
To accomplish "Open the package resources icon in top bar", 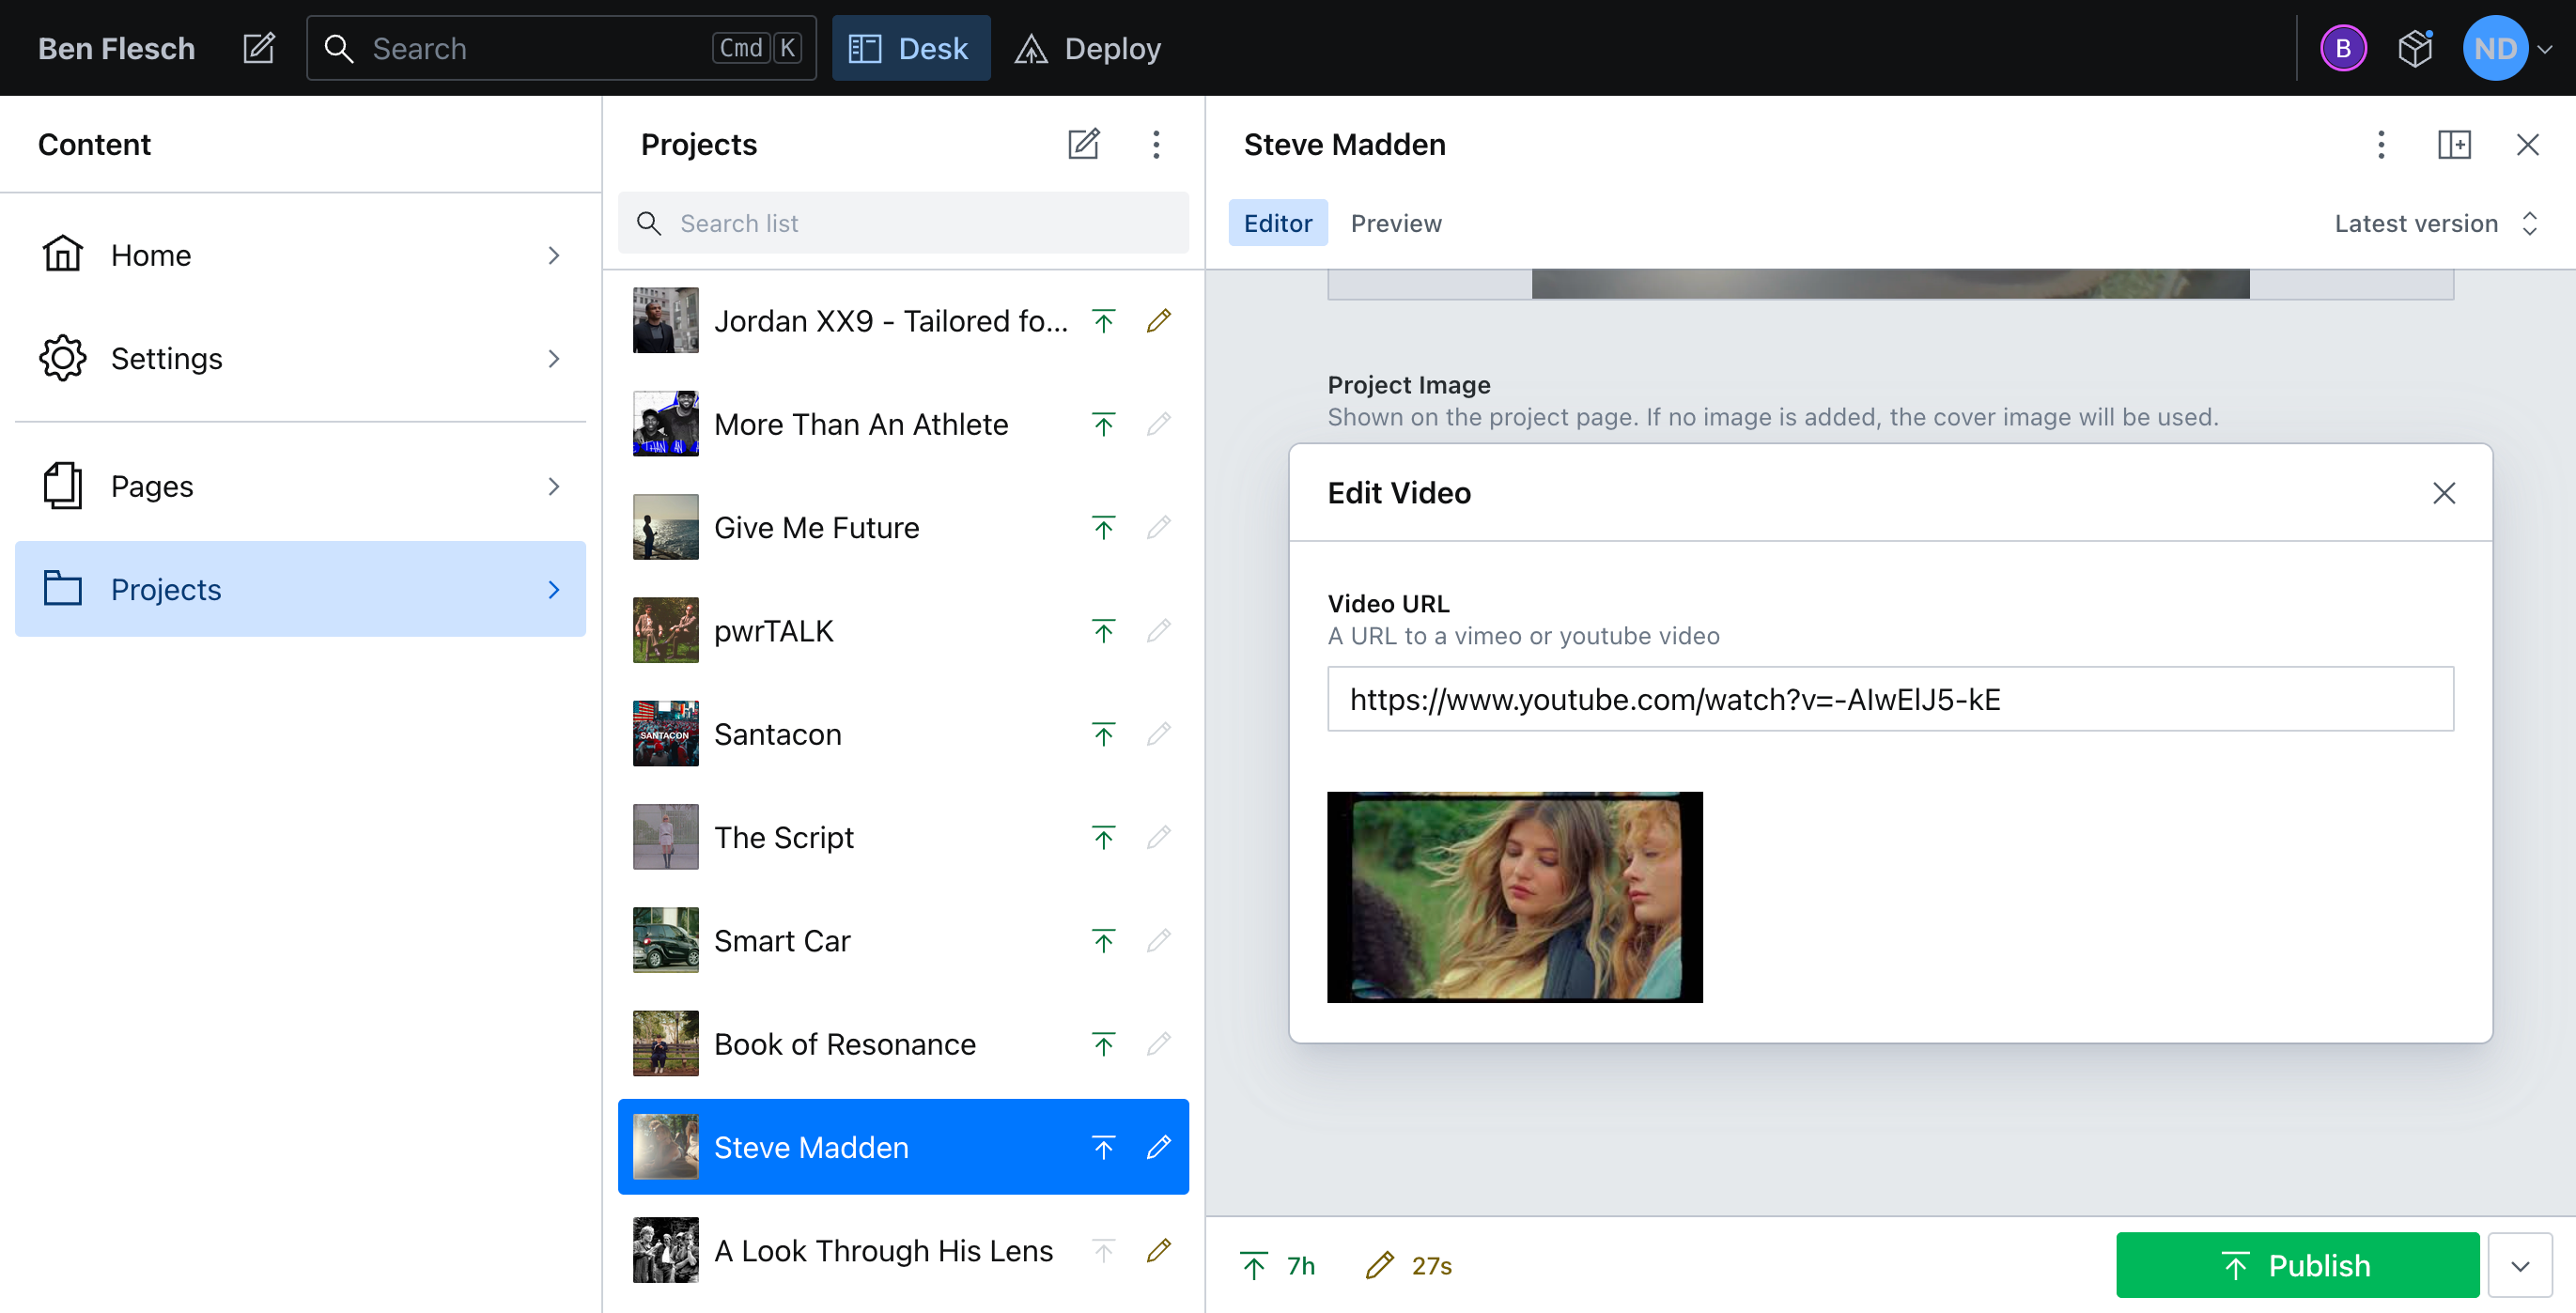I will 2415,48.
